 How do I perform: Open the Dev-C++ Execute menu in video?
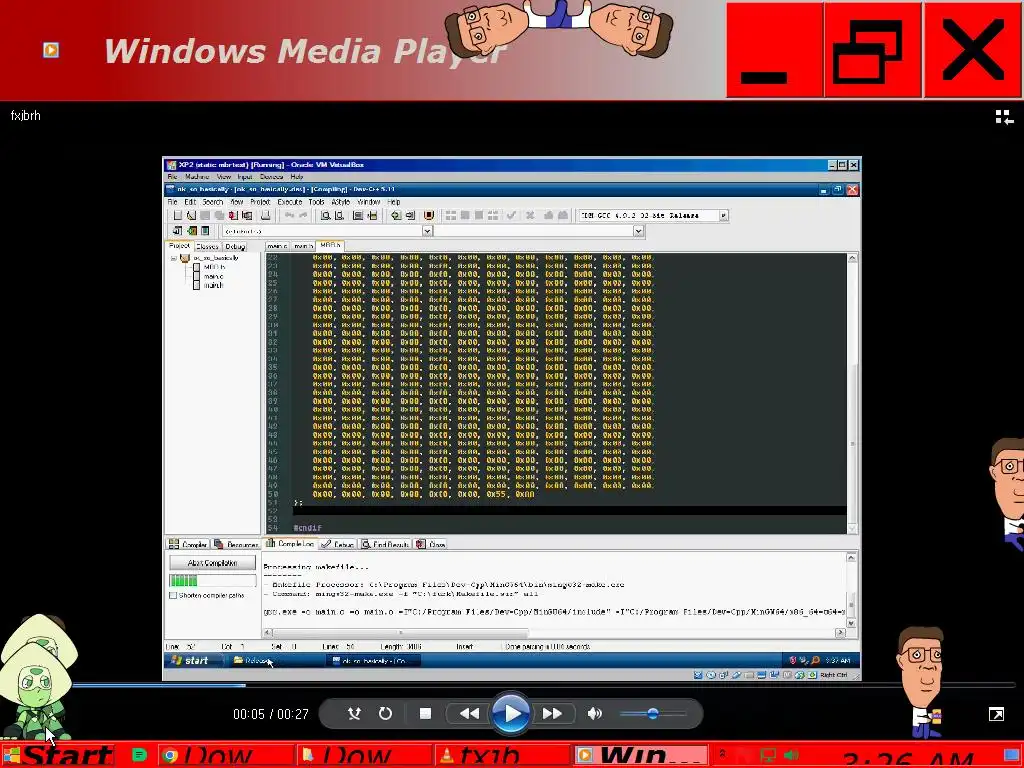coord(289,202)
